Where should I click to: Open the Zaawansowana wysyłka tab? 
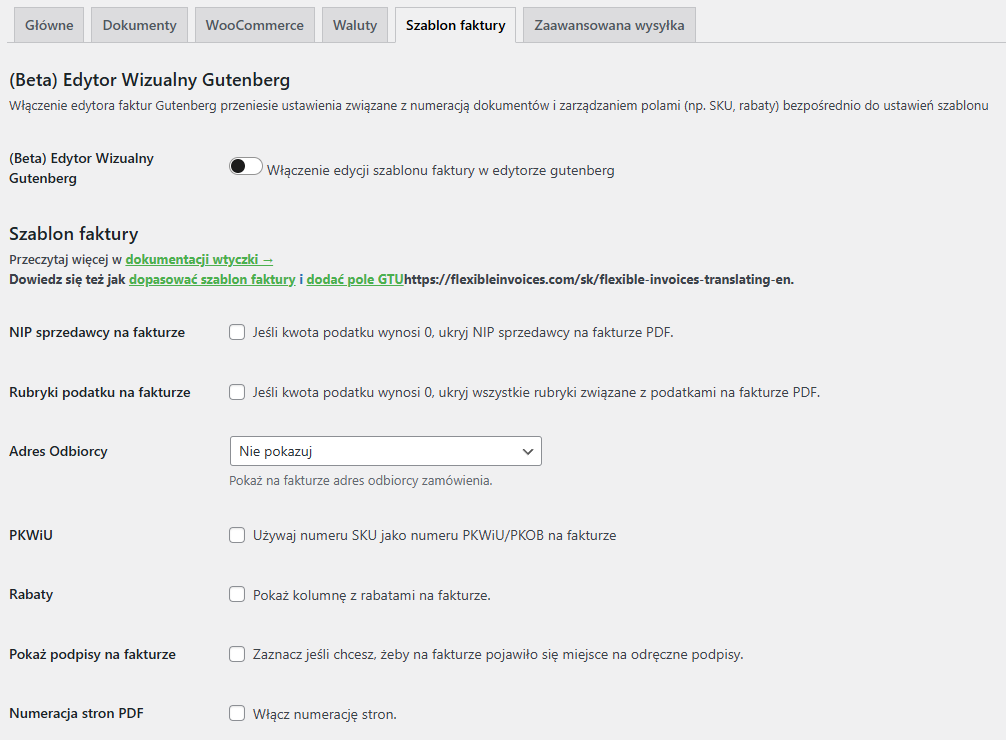tap(609, 25)
